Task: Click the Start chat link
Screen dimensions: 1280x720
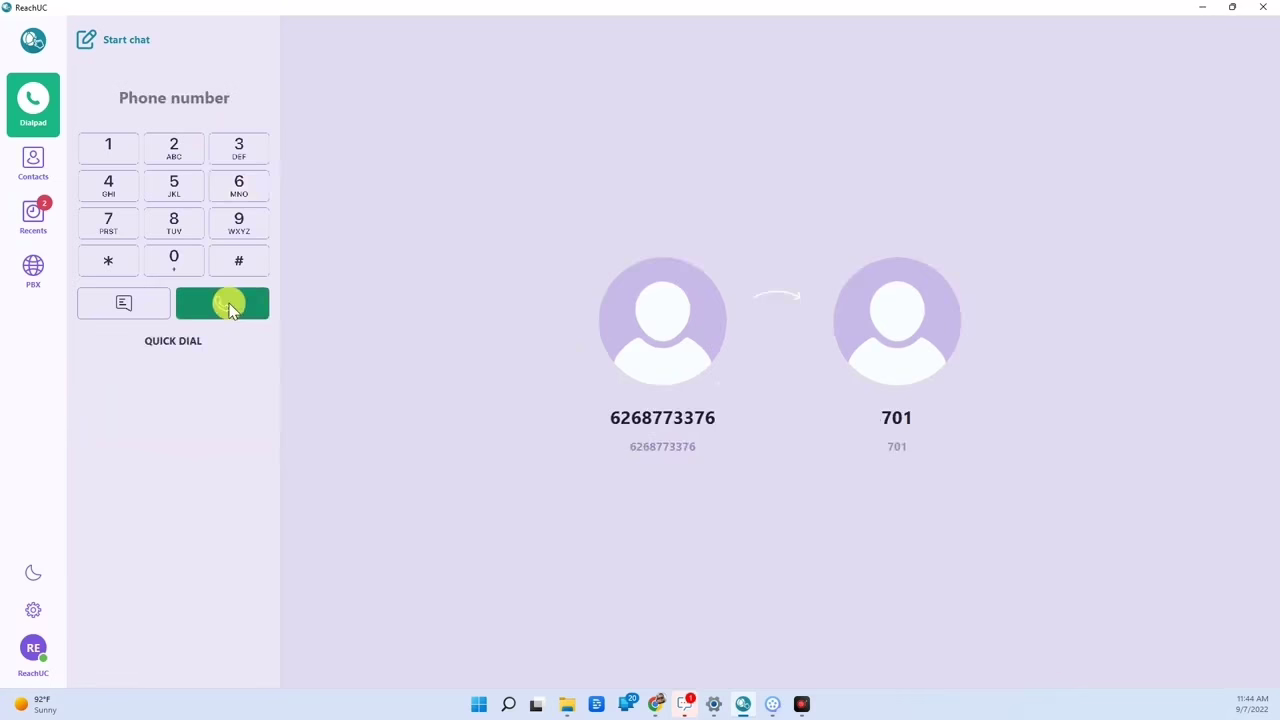Action: [126, 40]
